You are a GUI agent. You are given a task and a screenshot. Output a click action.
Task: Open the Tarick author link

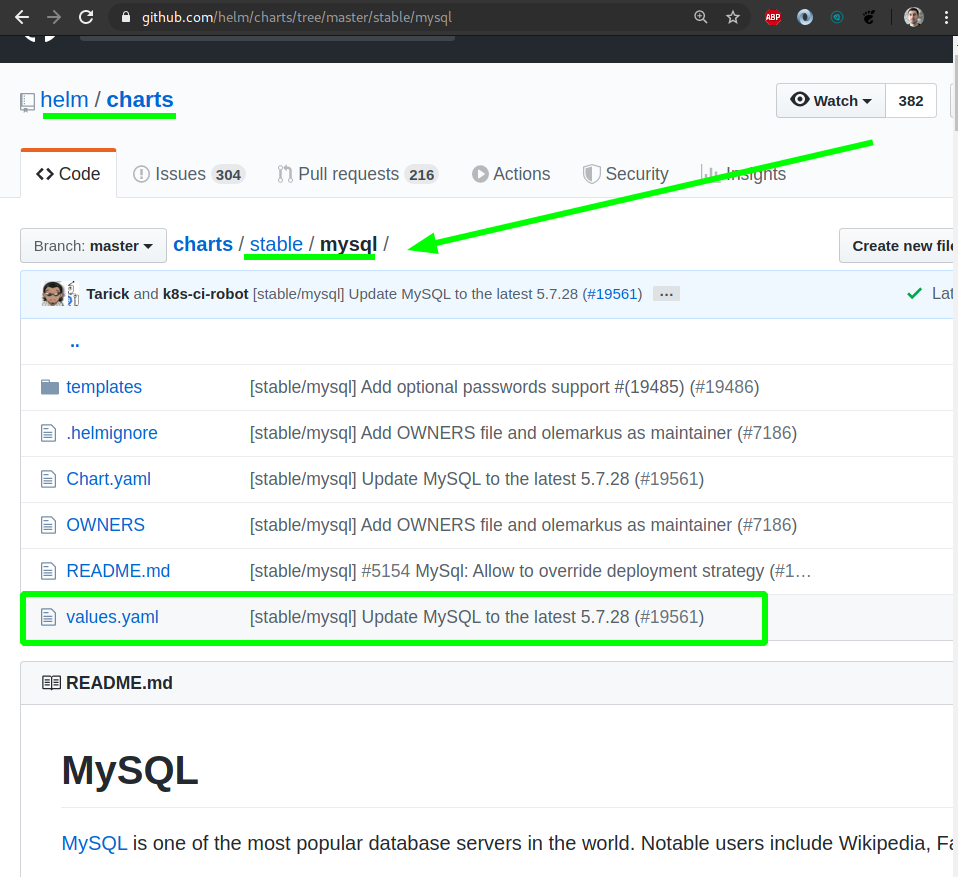(x=108, y=294)
